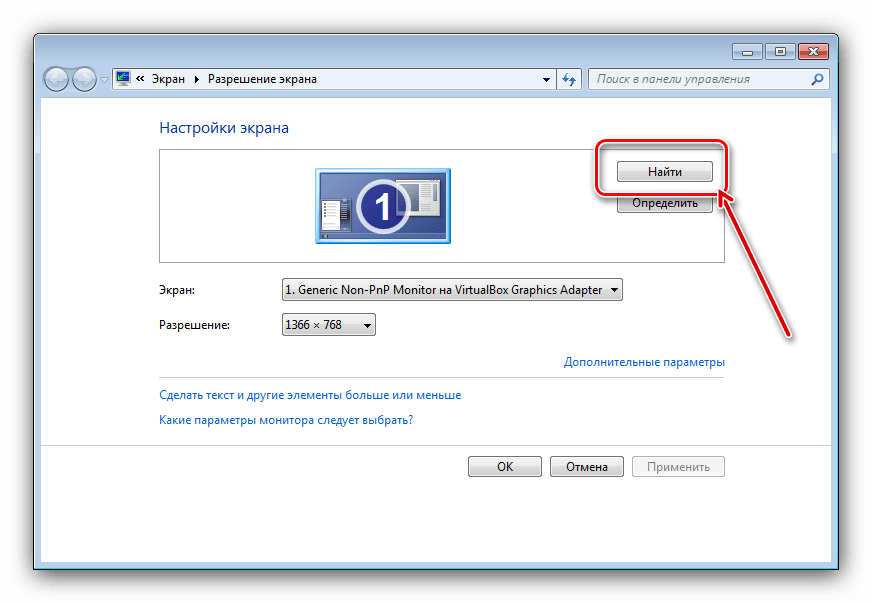Open Сделать текст и другие элементы больше link
Viewport: 872px width, 603px height.
point(310,395)
